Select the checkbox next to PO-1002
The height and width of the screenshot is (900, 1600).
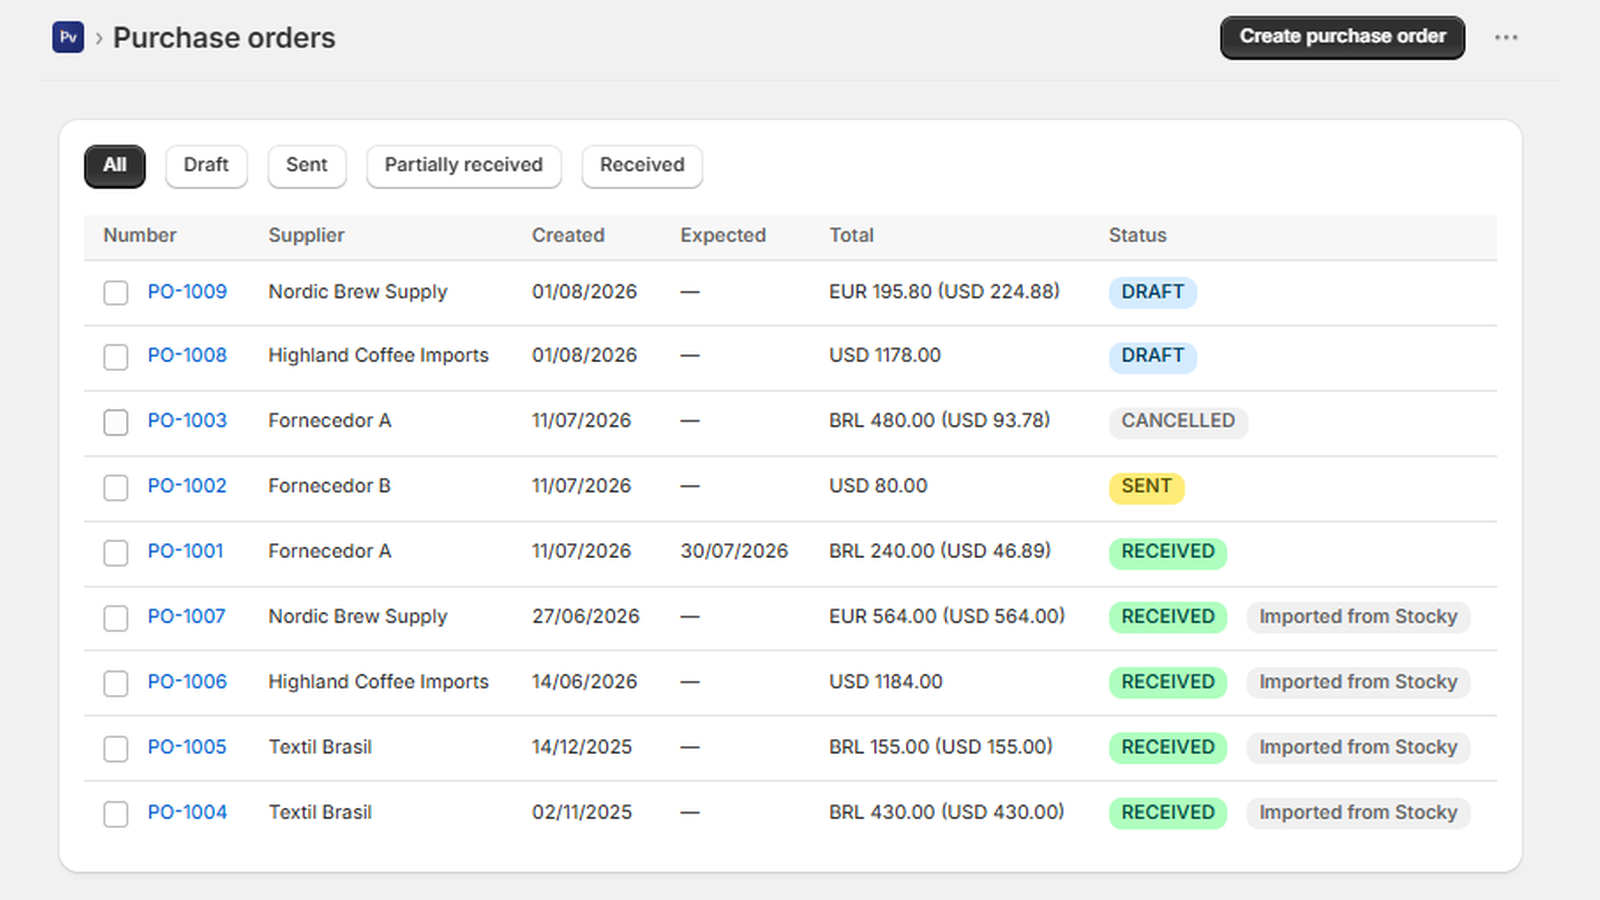point(116,488)
